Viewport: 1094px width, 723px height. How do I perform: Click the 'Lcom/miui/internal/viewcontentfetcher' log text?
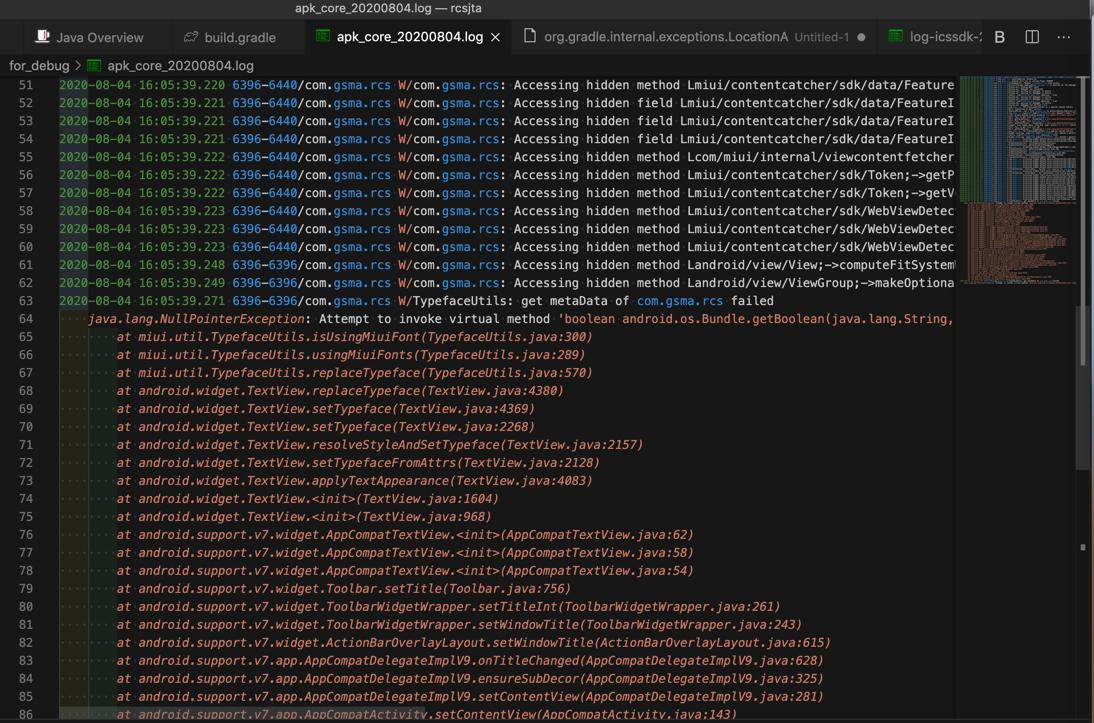click(820, 157)
